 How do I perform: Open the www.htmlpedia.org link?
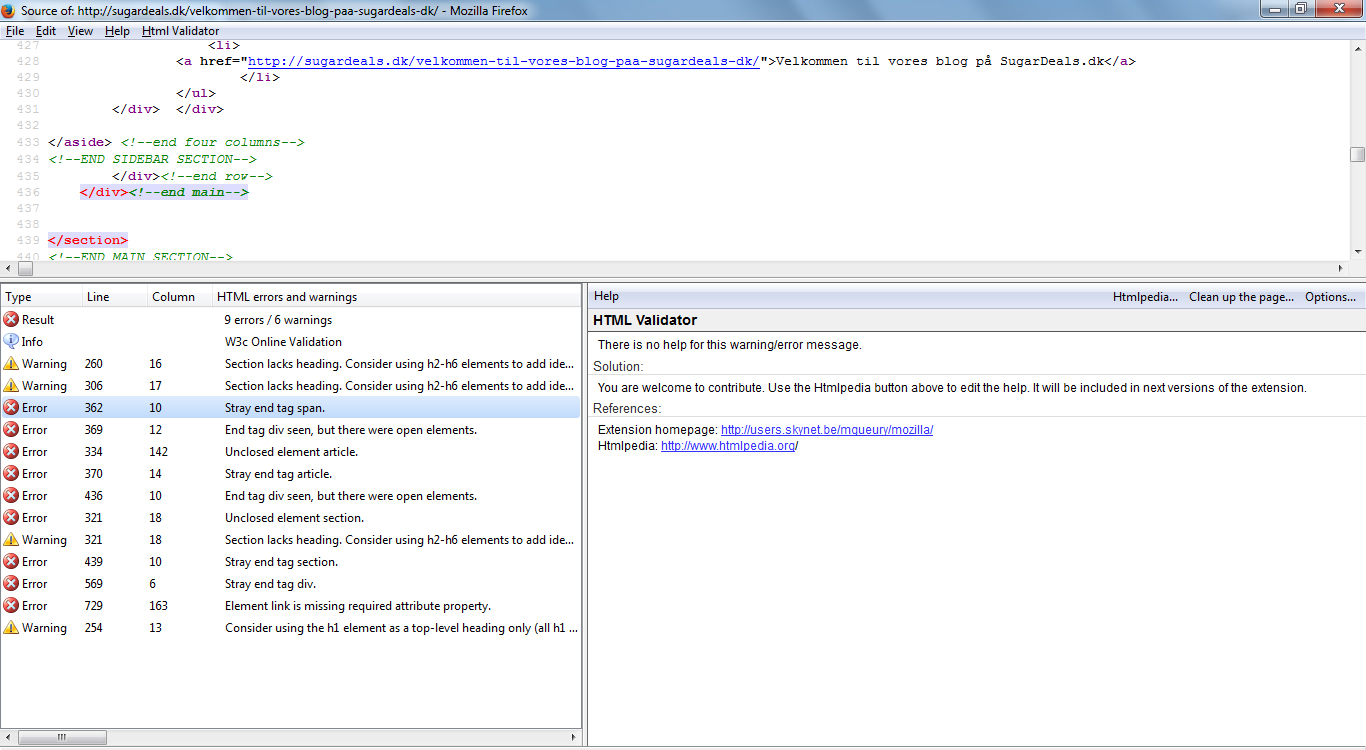(x=727, y=446)
